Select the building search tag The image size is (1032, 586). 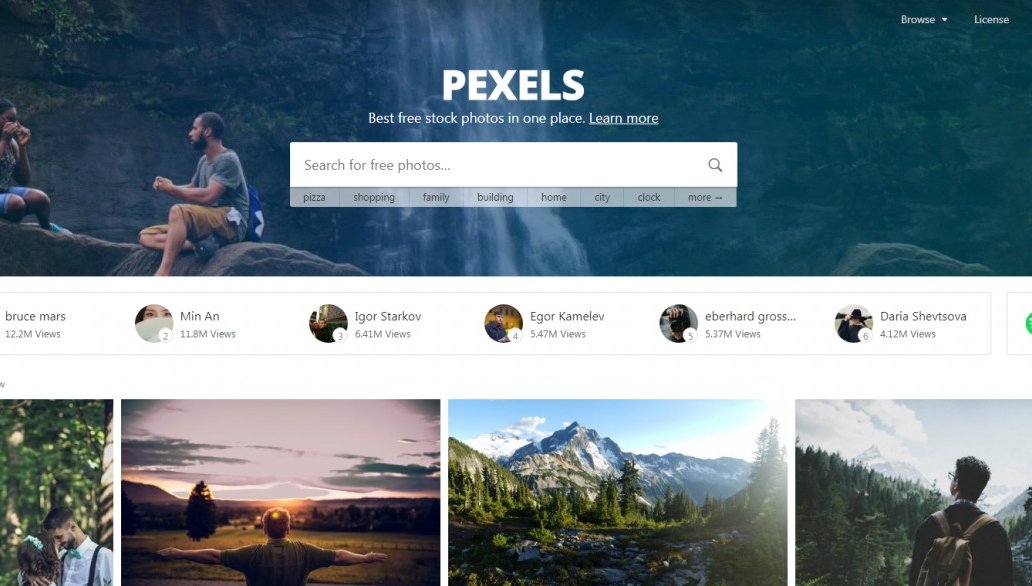[495, 198]
